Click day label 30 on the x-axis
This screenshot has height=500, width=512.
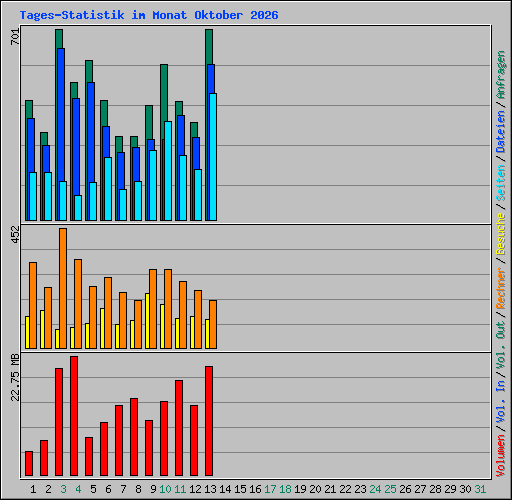coord(465,489)
